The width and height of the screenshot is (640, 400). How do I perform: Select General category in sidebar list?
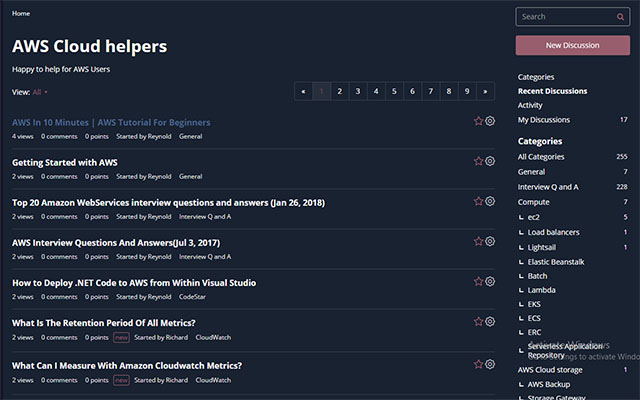click(x=531, y=172)
